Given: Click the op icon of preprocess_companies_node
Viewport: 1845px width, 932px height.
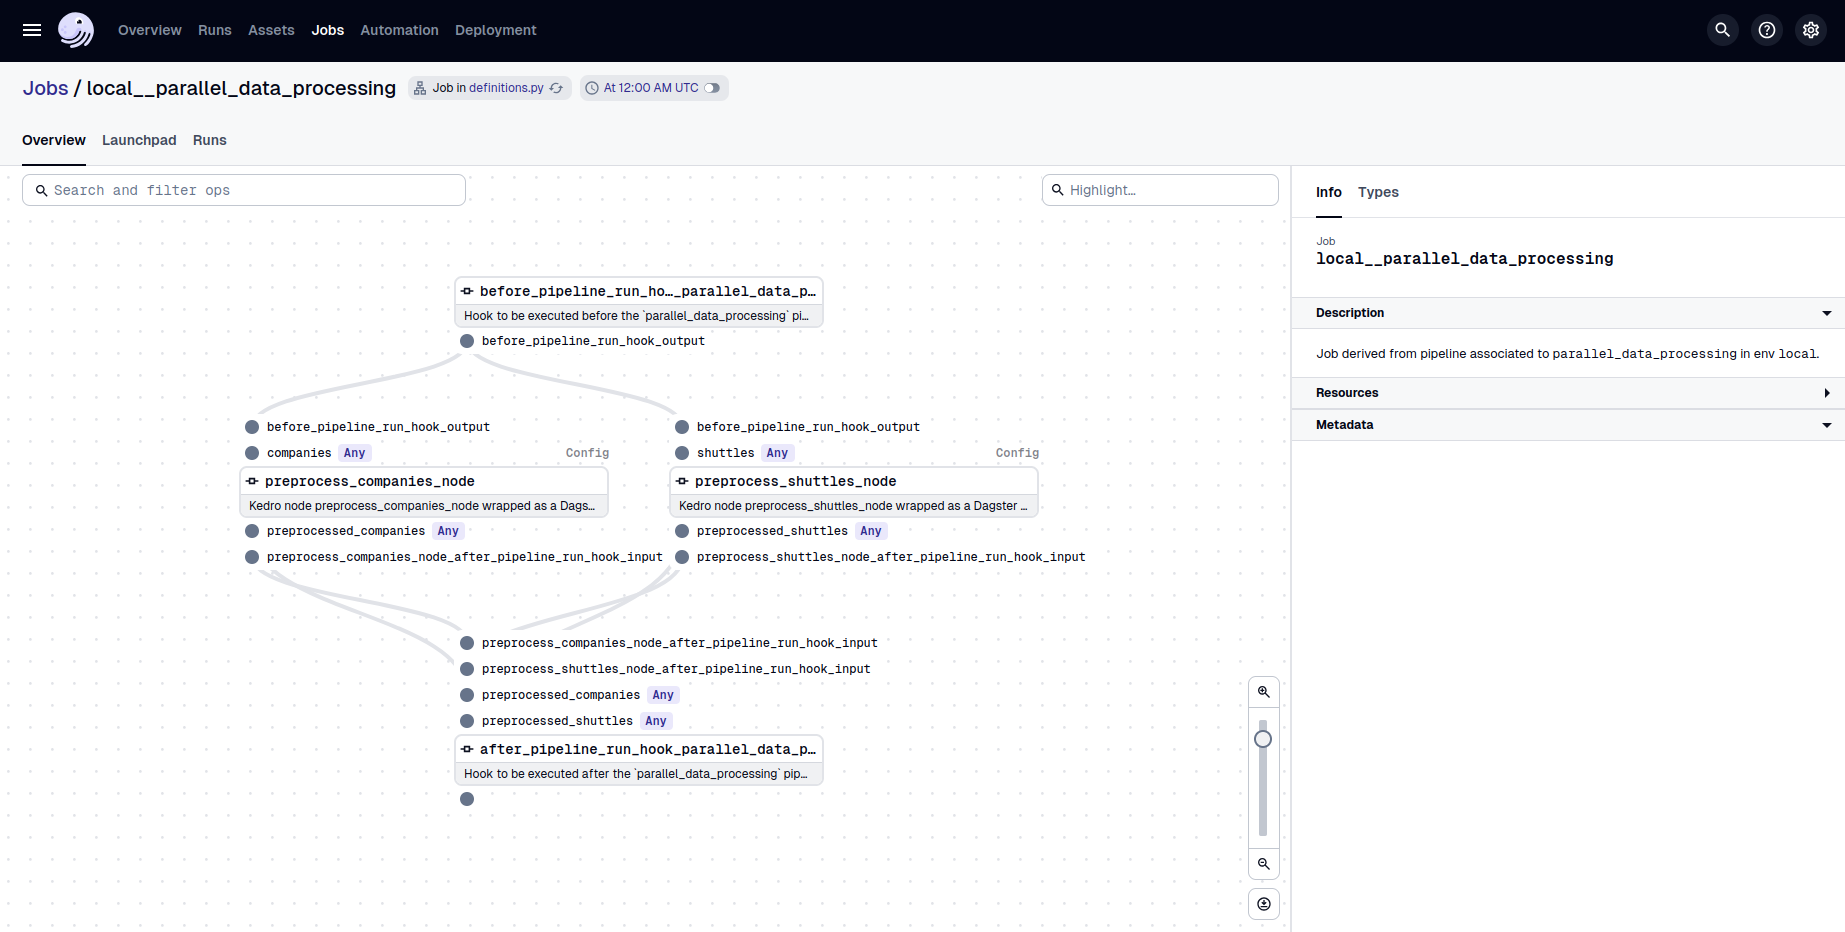Looking at the screenshot, I should click(252, 481).
